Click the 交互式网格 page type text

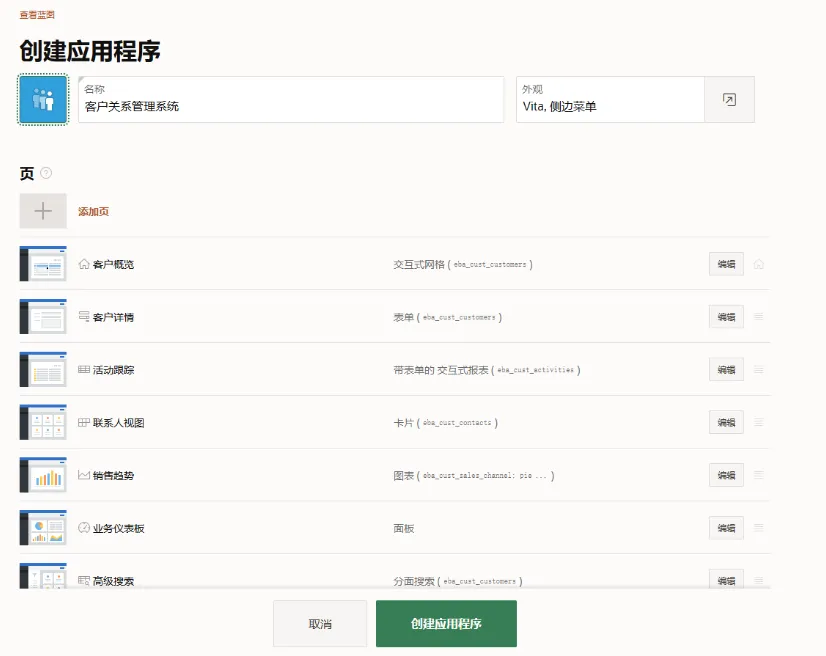419,265
